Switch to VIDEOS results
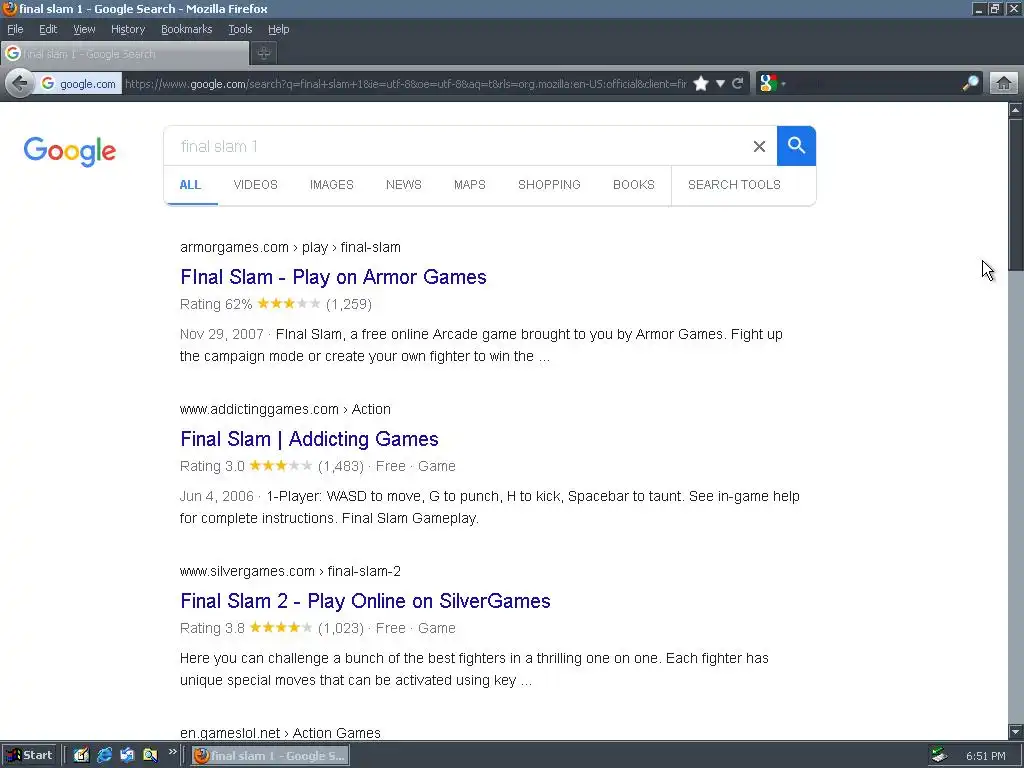The height and width of the screenshot is (768, 1024). click(255, 185)
